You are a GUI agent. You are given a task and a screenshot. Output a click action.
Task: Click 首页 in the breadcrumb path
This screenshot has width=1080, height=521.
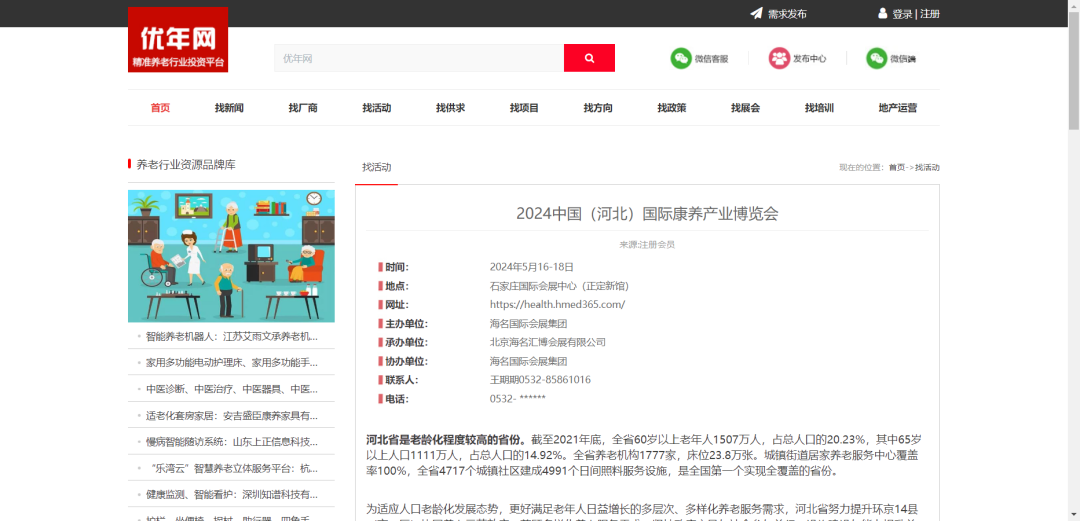coord(896,168)
